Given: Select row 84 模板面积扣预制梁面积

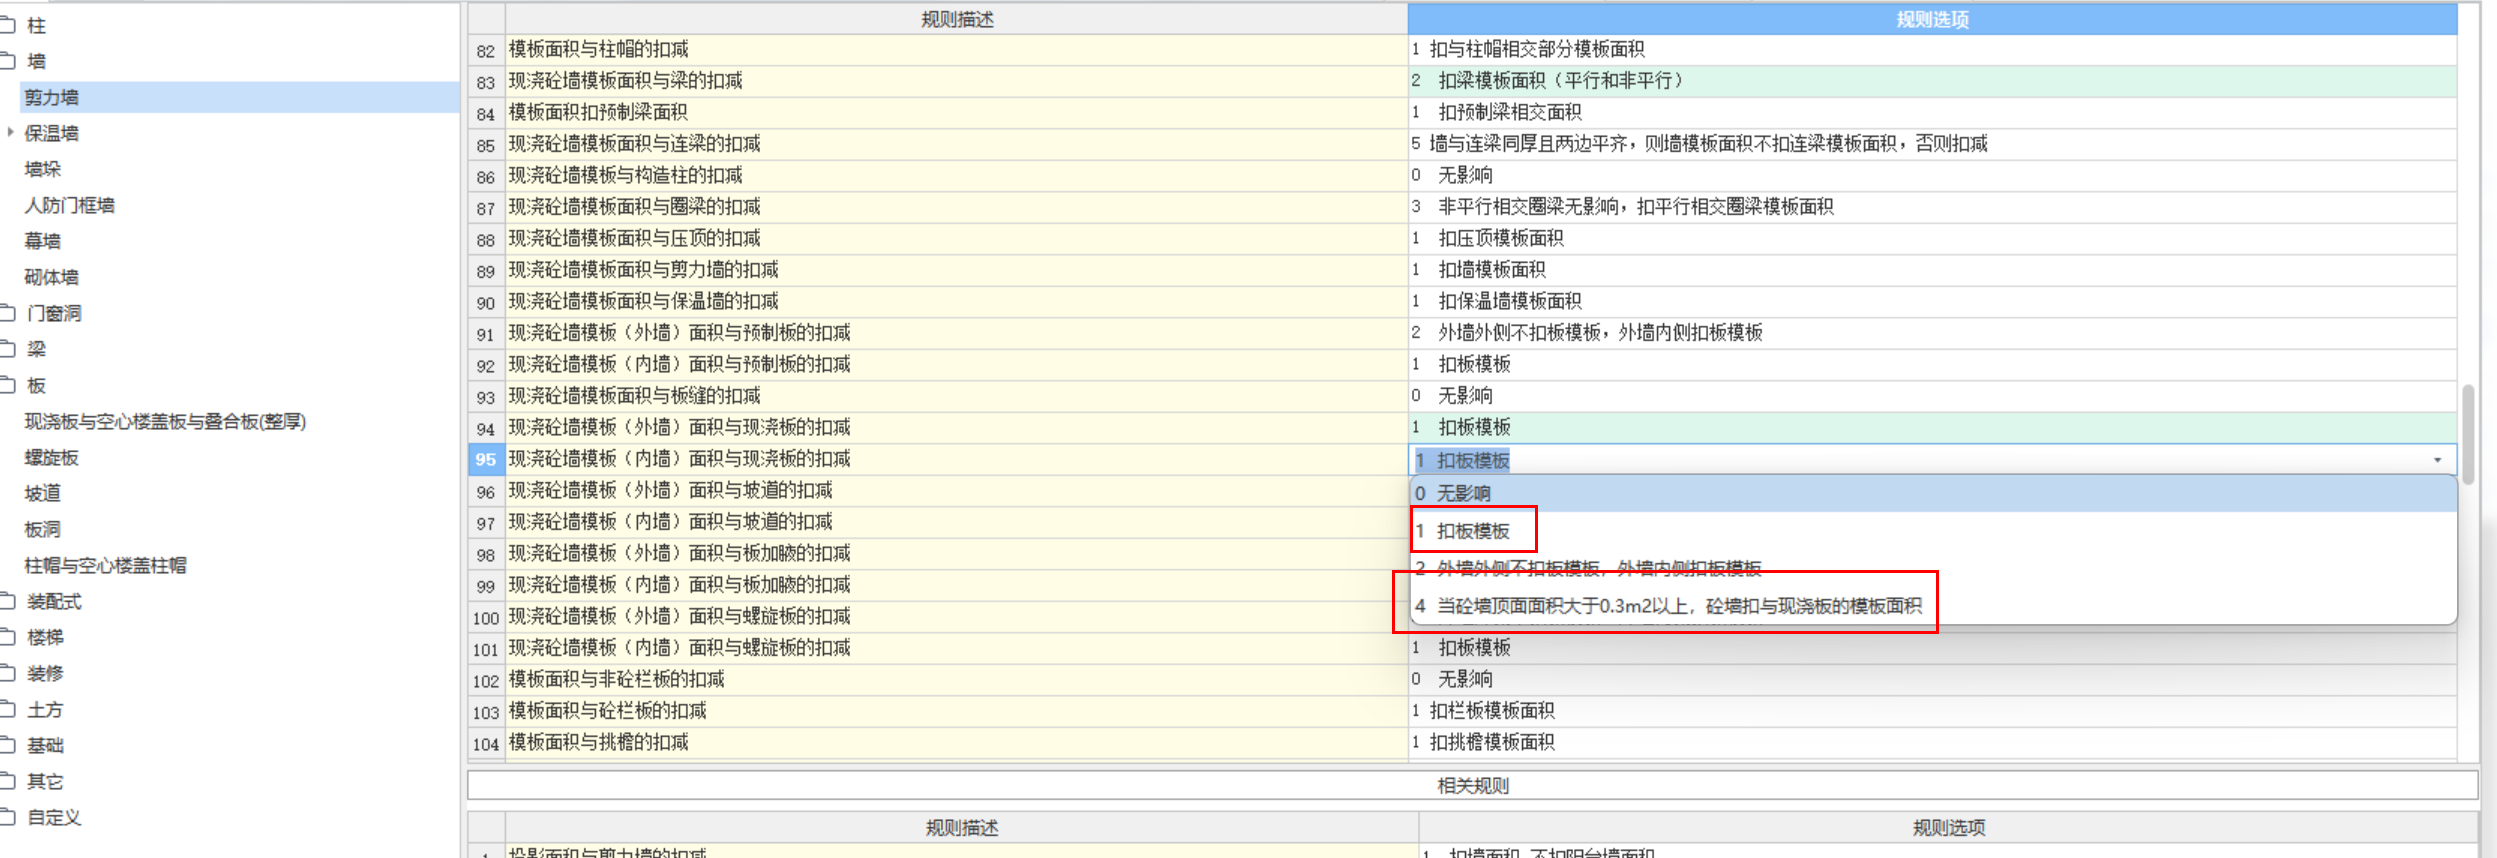Looking at the screenshot, I should pos(957,112).
